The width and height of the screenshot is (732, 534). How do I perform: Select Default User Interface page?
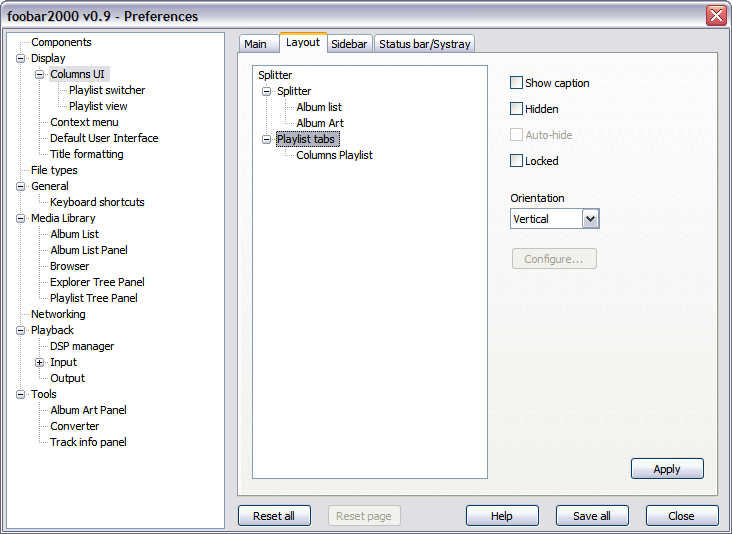[104, 138]
